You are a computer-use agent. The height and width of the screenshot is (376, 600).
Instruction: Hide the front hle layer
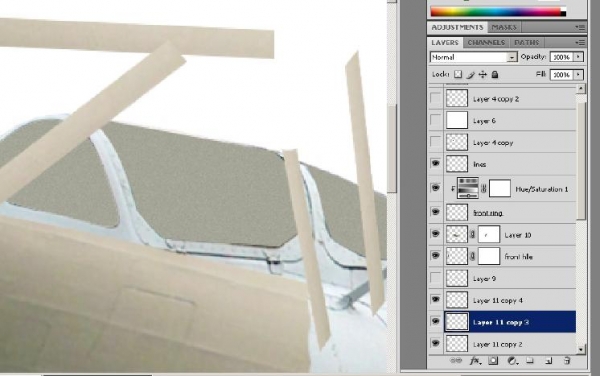click(435, 256)
